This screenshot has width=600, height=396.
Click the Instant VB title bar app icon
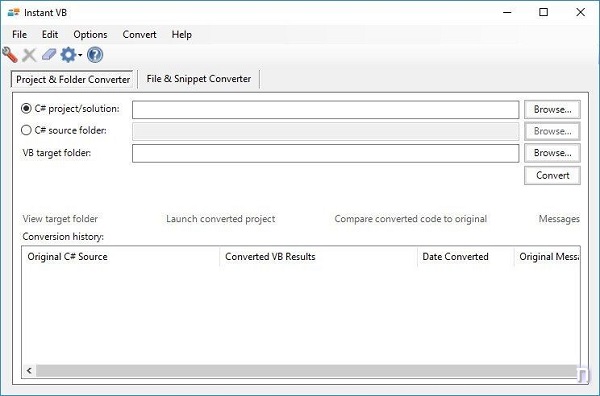pyautogui.click(x=13, y=12)
